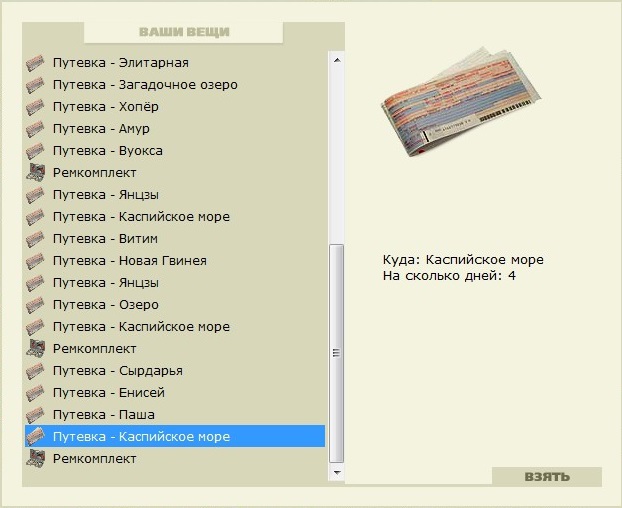Click the ticket icon beside Путевка - Витим
The width and height of the screenshot is (622, 508).
coord(35,239)
